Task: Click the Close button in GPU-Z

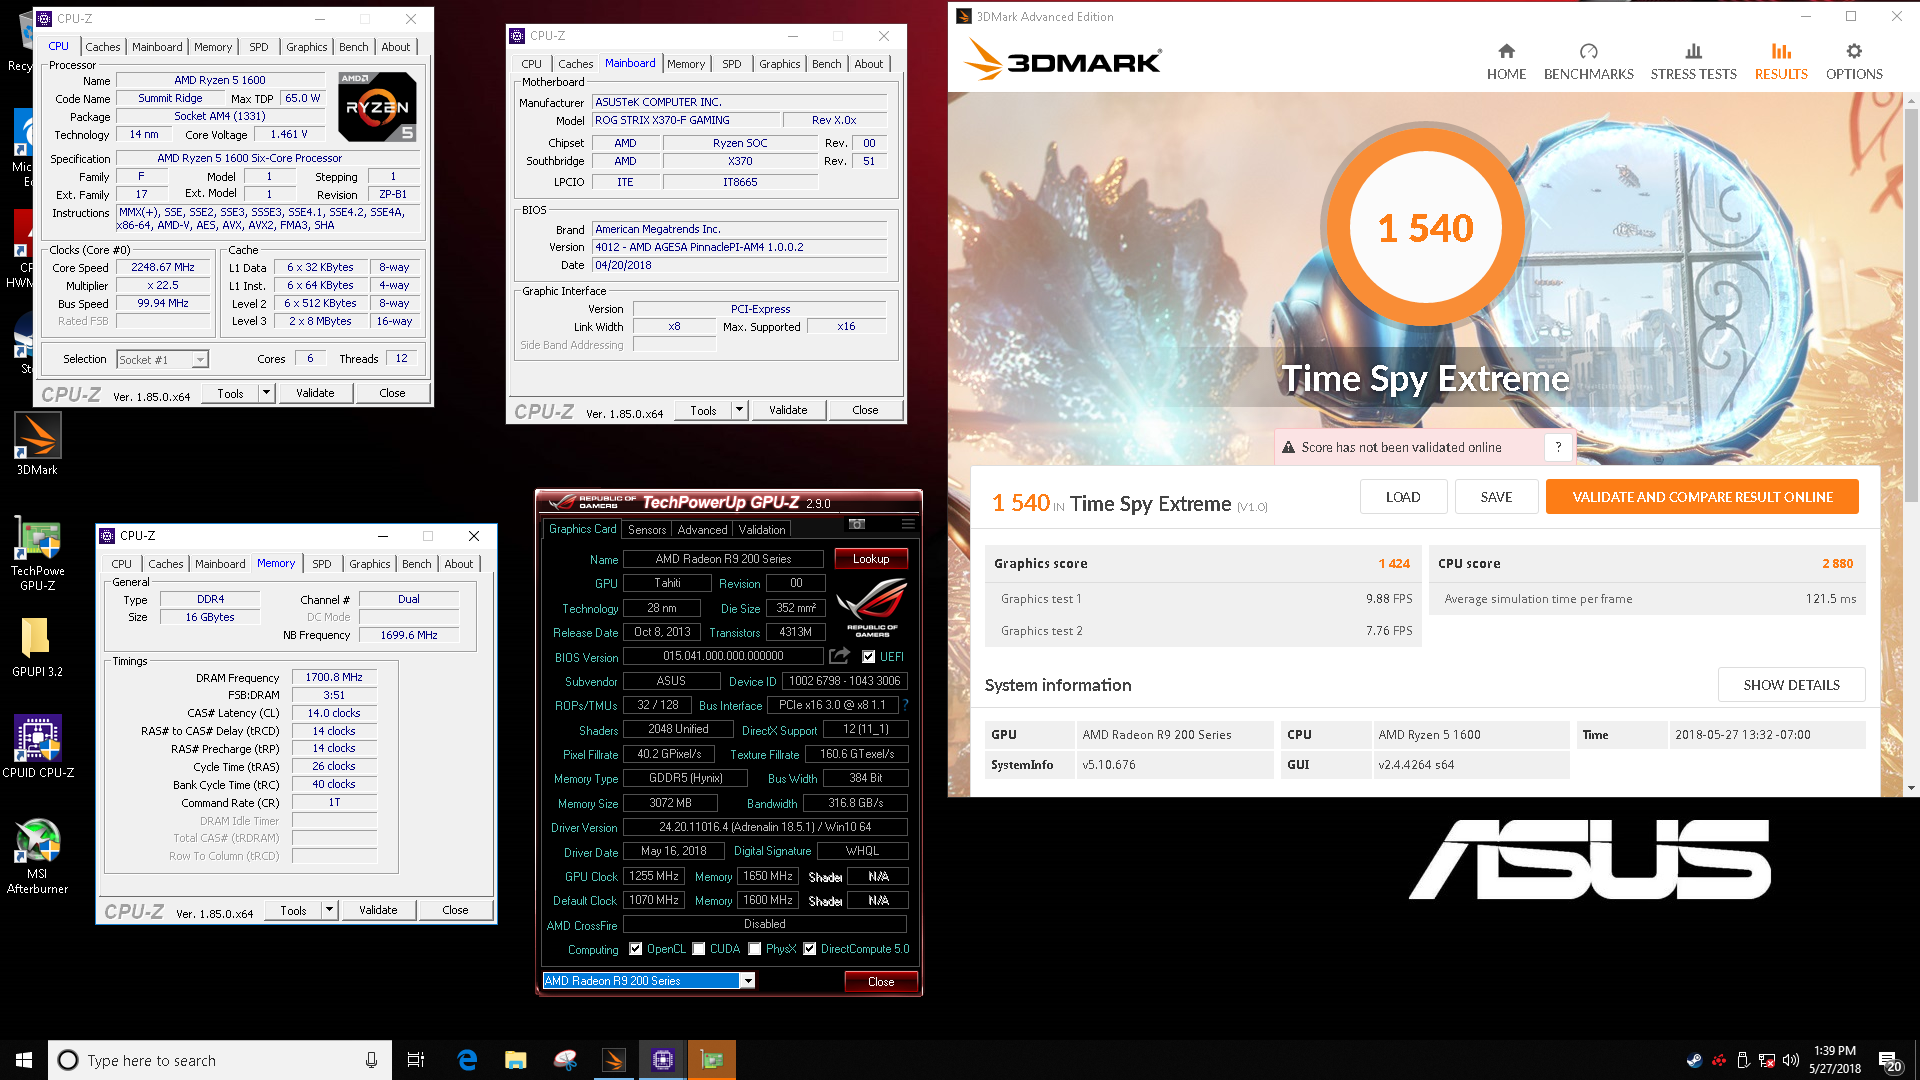Action: [x=881, y=982]
